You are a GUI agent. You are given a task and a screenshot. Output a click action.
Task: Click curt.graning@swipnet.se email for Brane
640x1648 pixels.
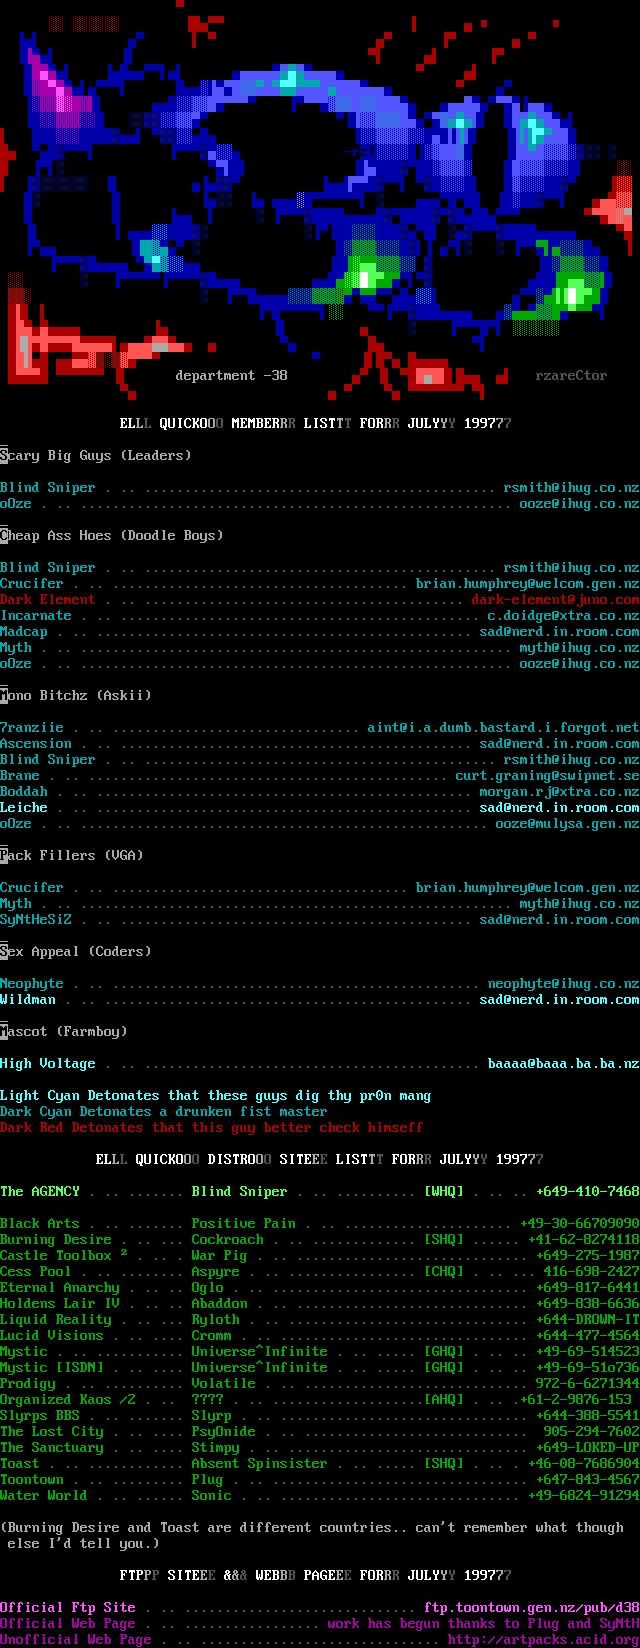(x=547, y=776)
